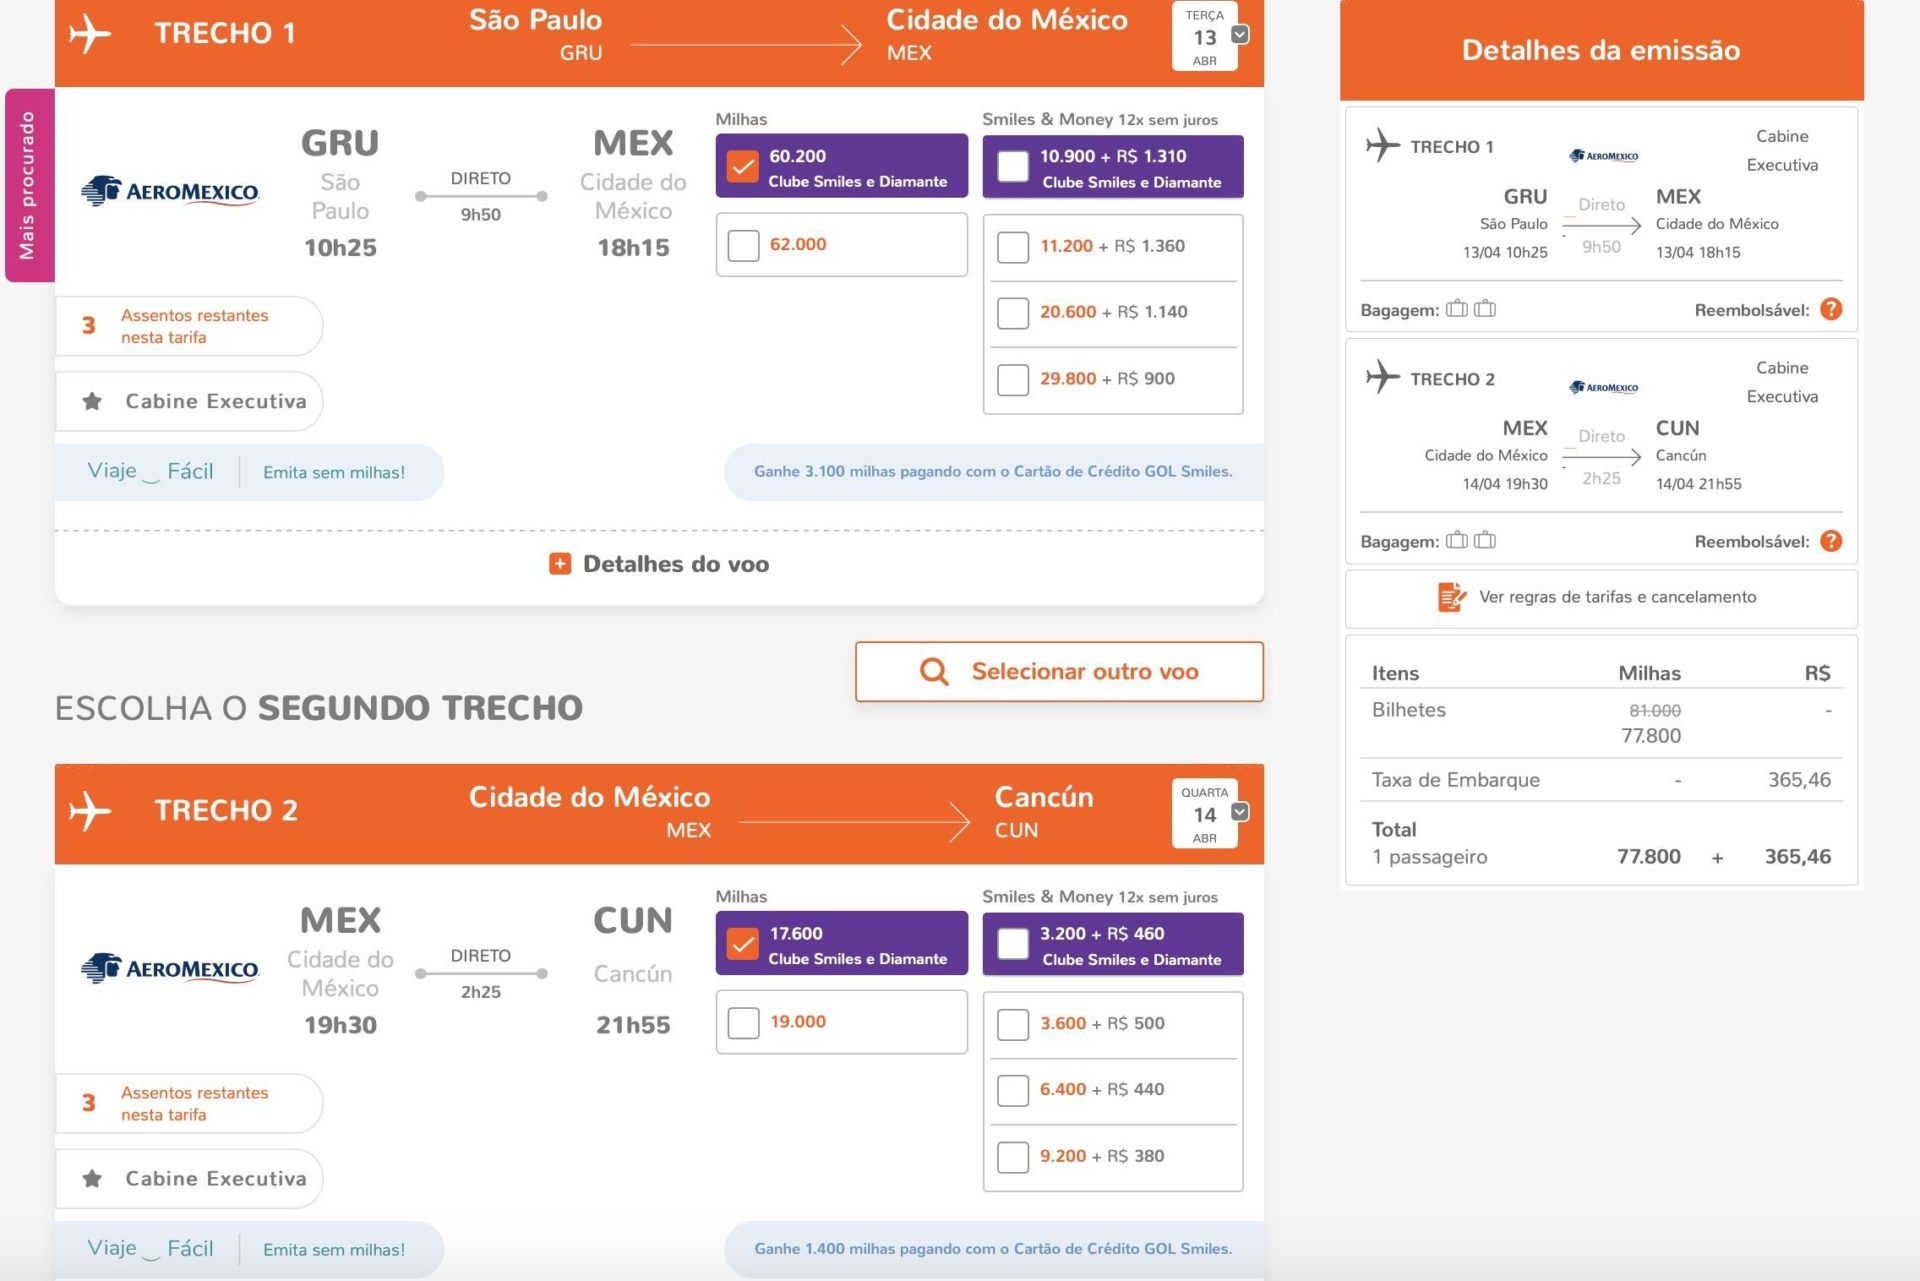This screenshot has width=1920, height=1281.
Task: Click Trecho 1 baggage icon in details panel
Action: point(1471,309)
